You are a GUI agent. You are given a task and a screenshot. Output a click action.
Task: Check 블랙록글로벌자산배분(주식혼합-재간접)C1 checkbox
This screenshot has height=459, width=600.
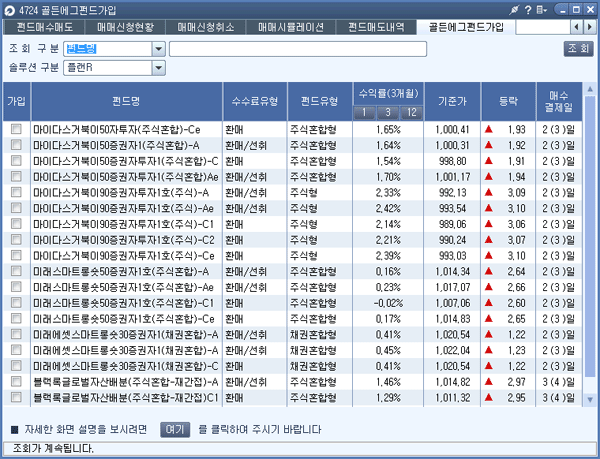click(x=16, y=397)
